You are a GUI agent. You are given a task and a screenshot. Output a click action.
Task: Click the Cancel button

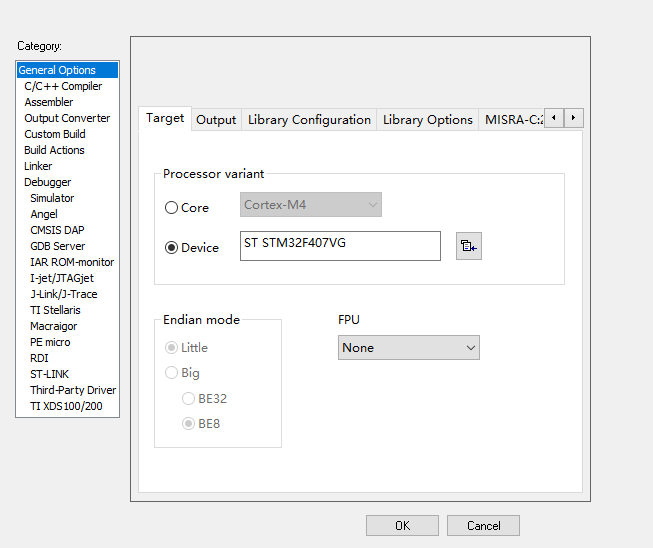click(483, 526)
